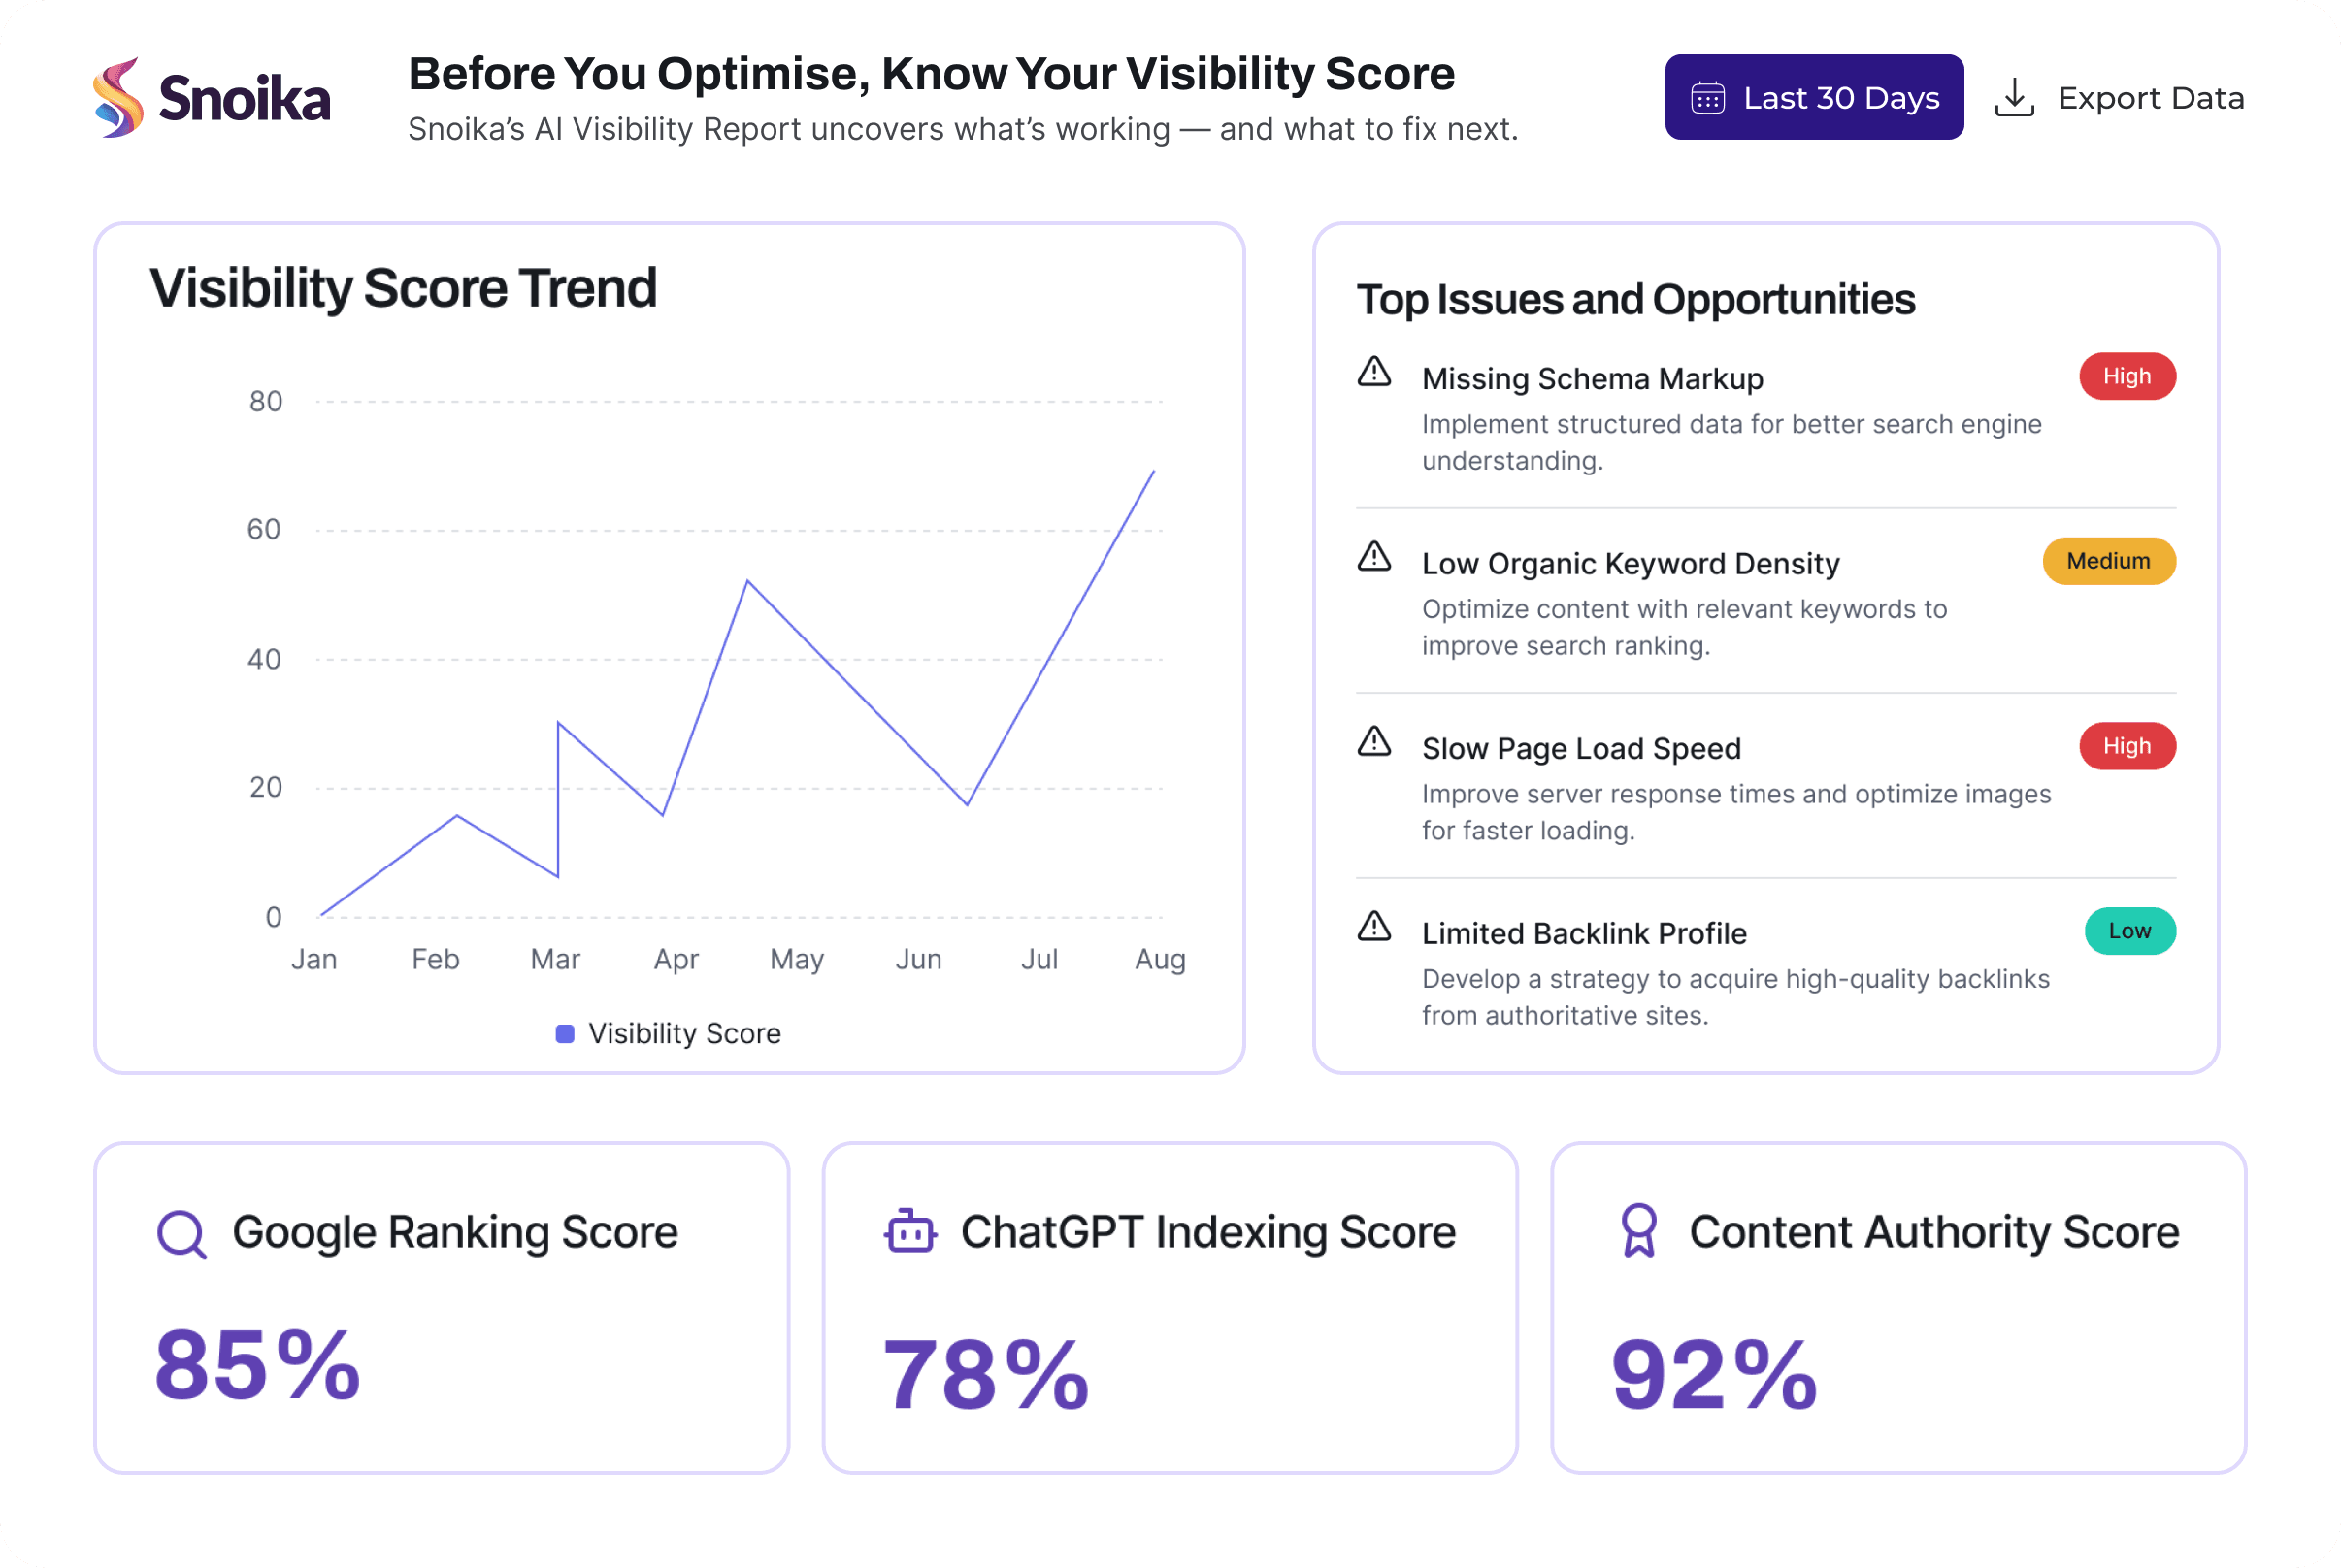Toggle the Visibility Score legend marker
The image size is (2341, 1568).
566,1033
